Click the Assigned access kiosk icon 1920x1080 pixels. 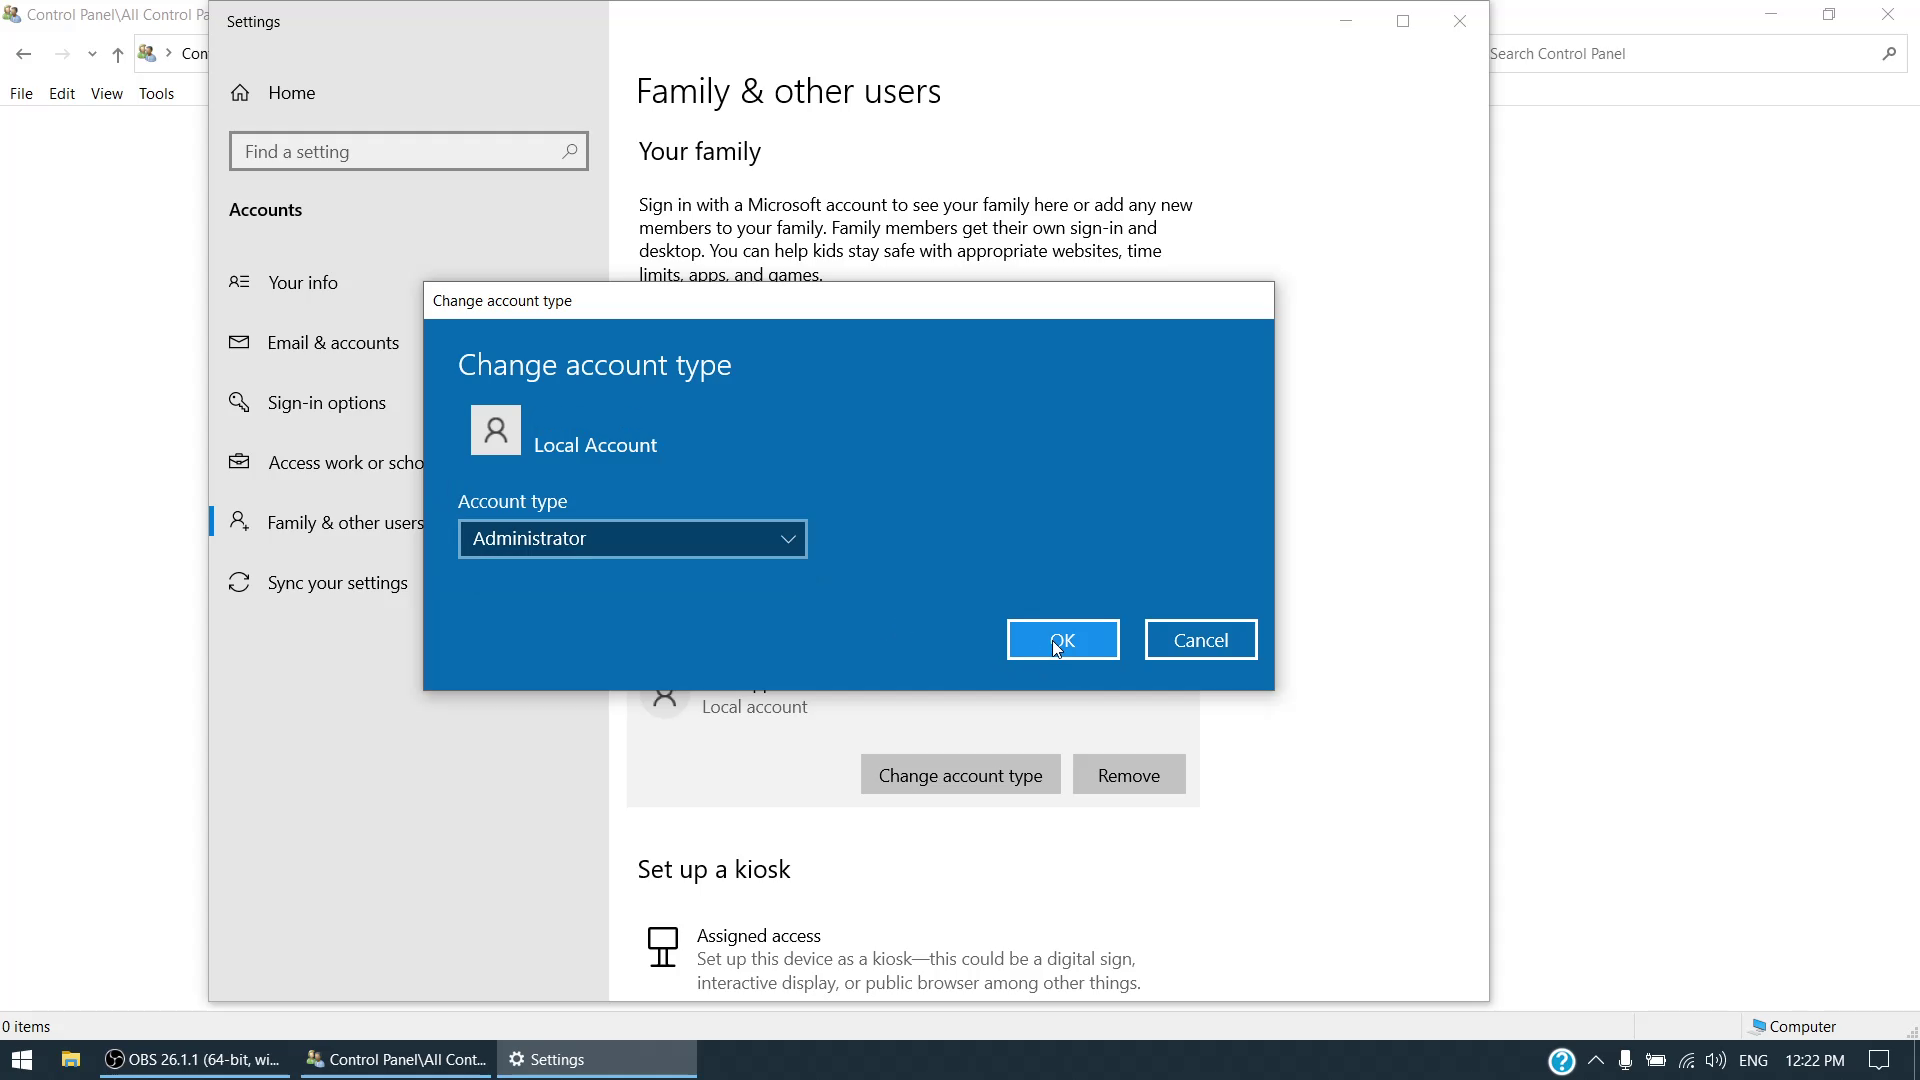coord(662,947)
